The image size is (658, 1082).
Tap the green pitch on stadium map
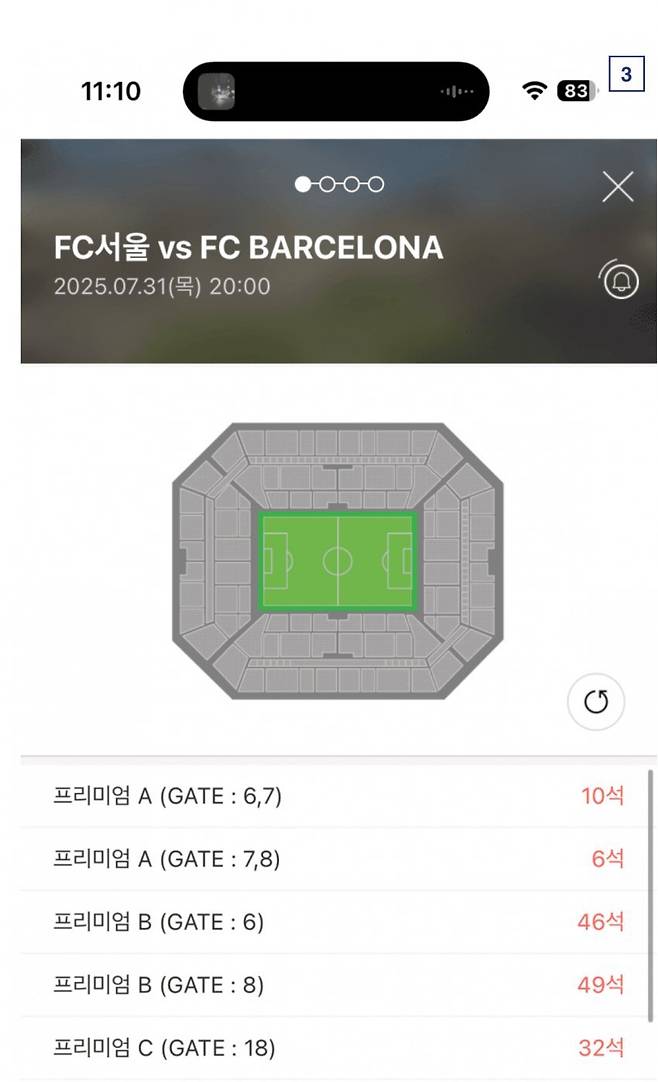[x=338, y=561]
